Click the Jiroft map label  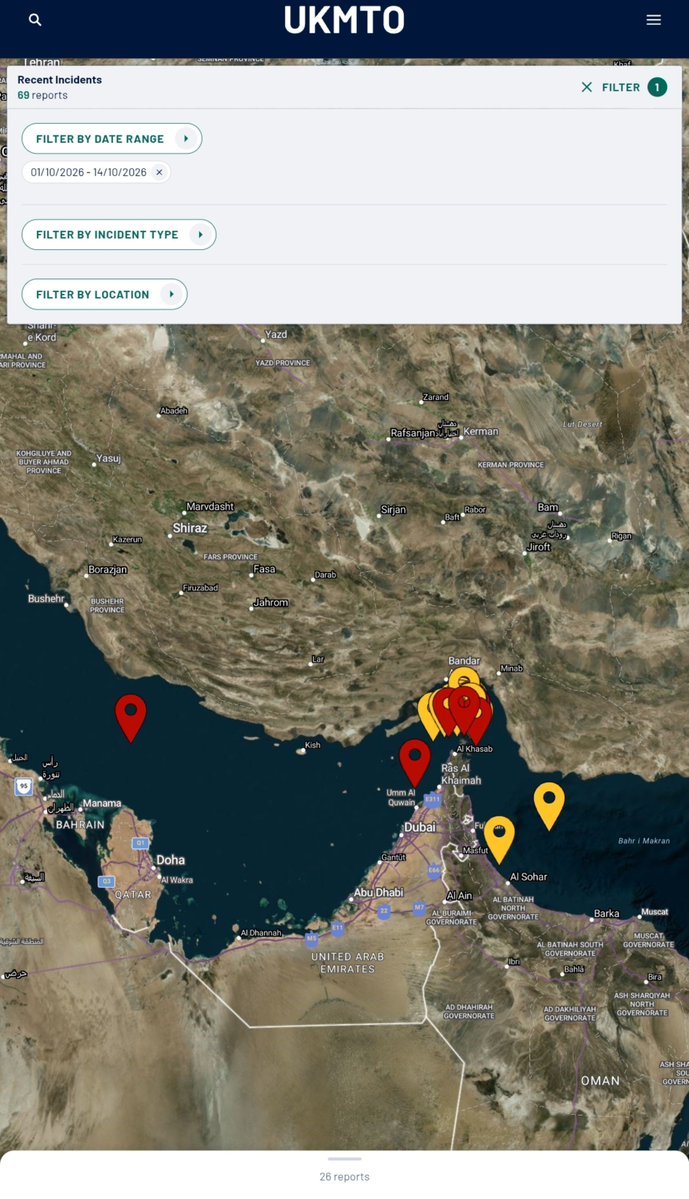538,547
